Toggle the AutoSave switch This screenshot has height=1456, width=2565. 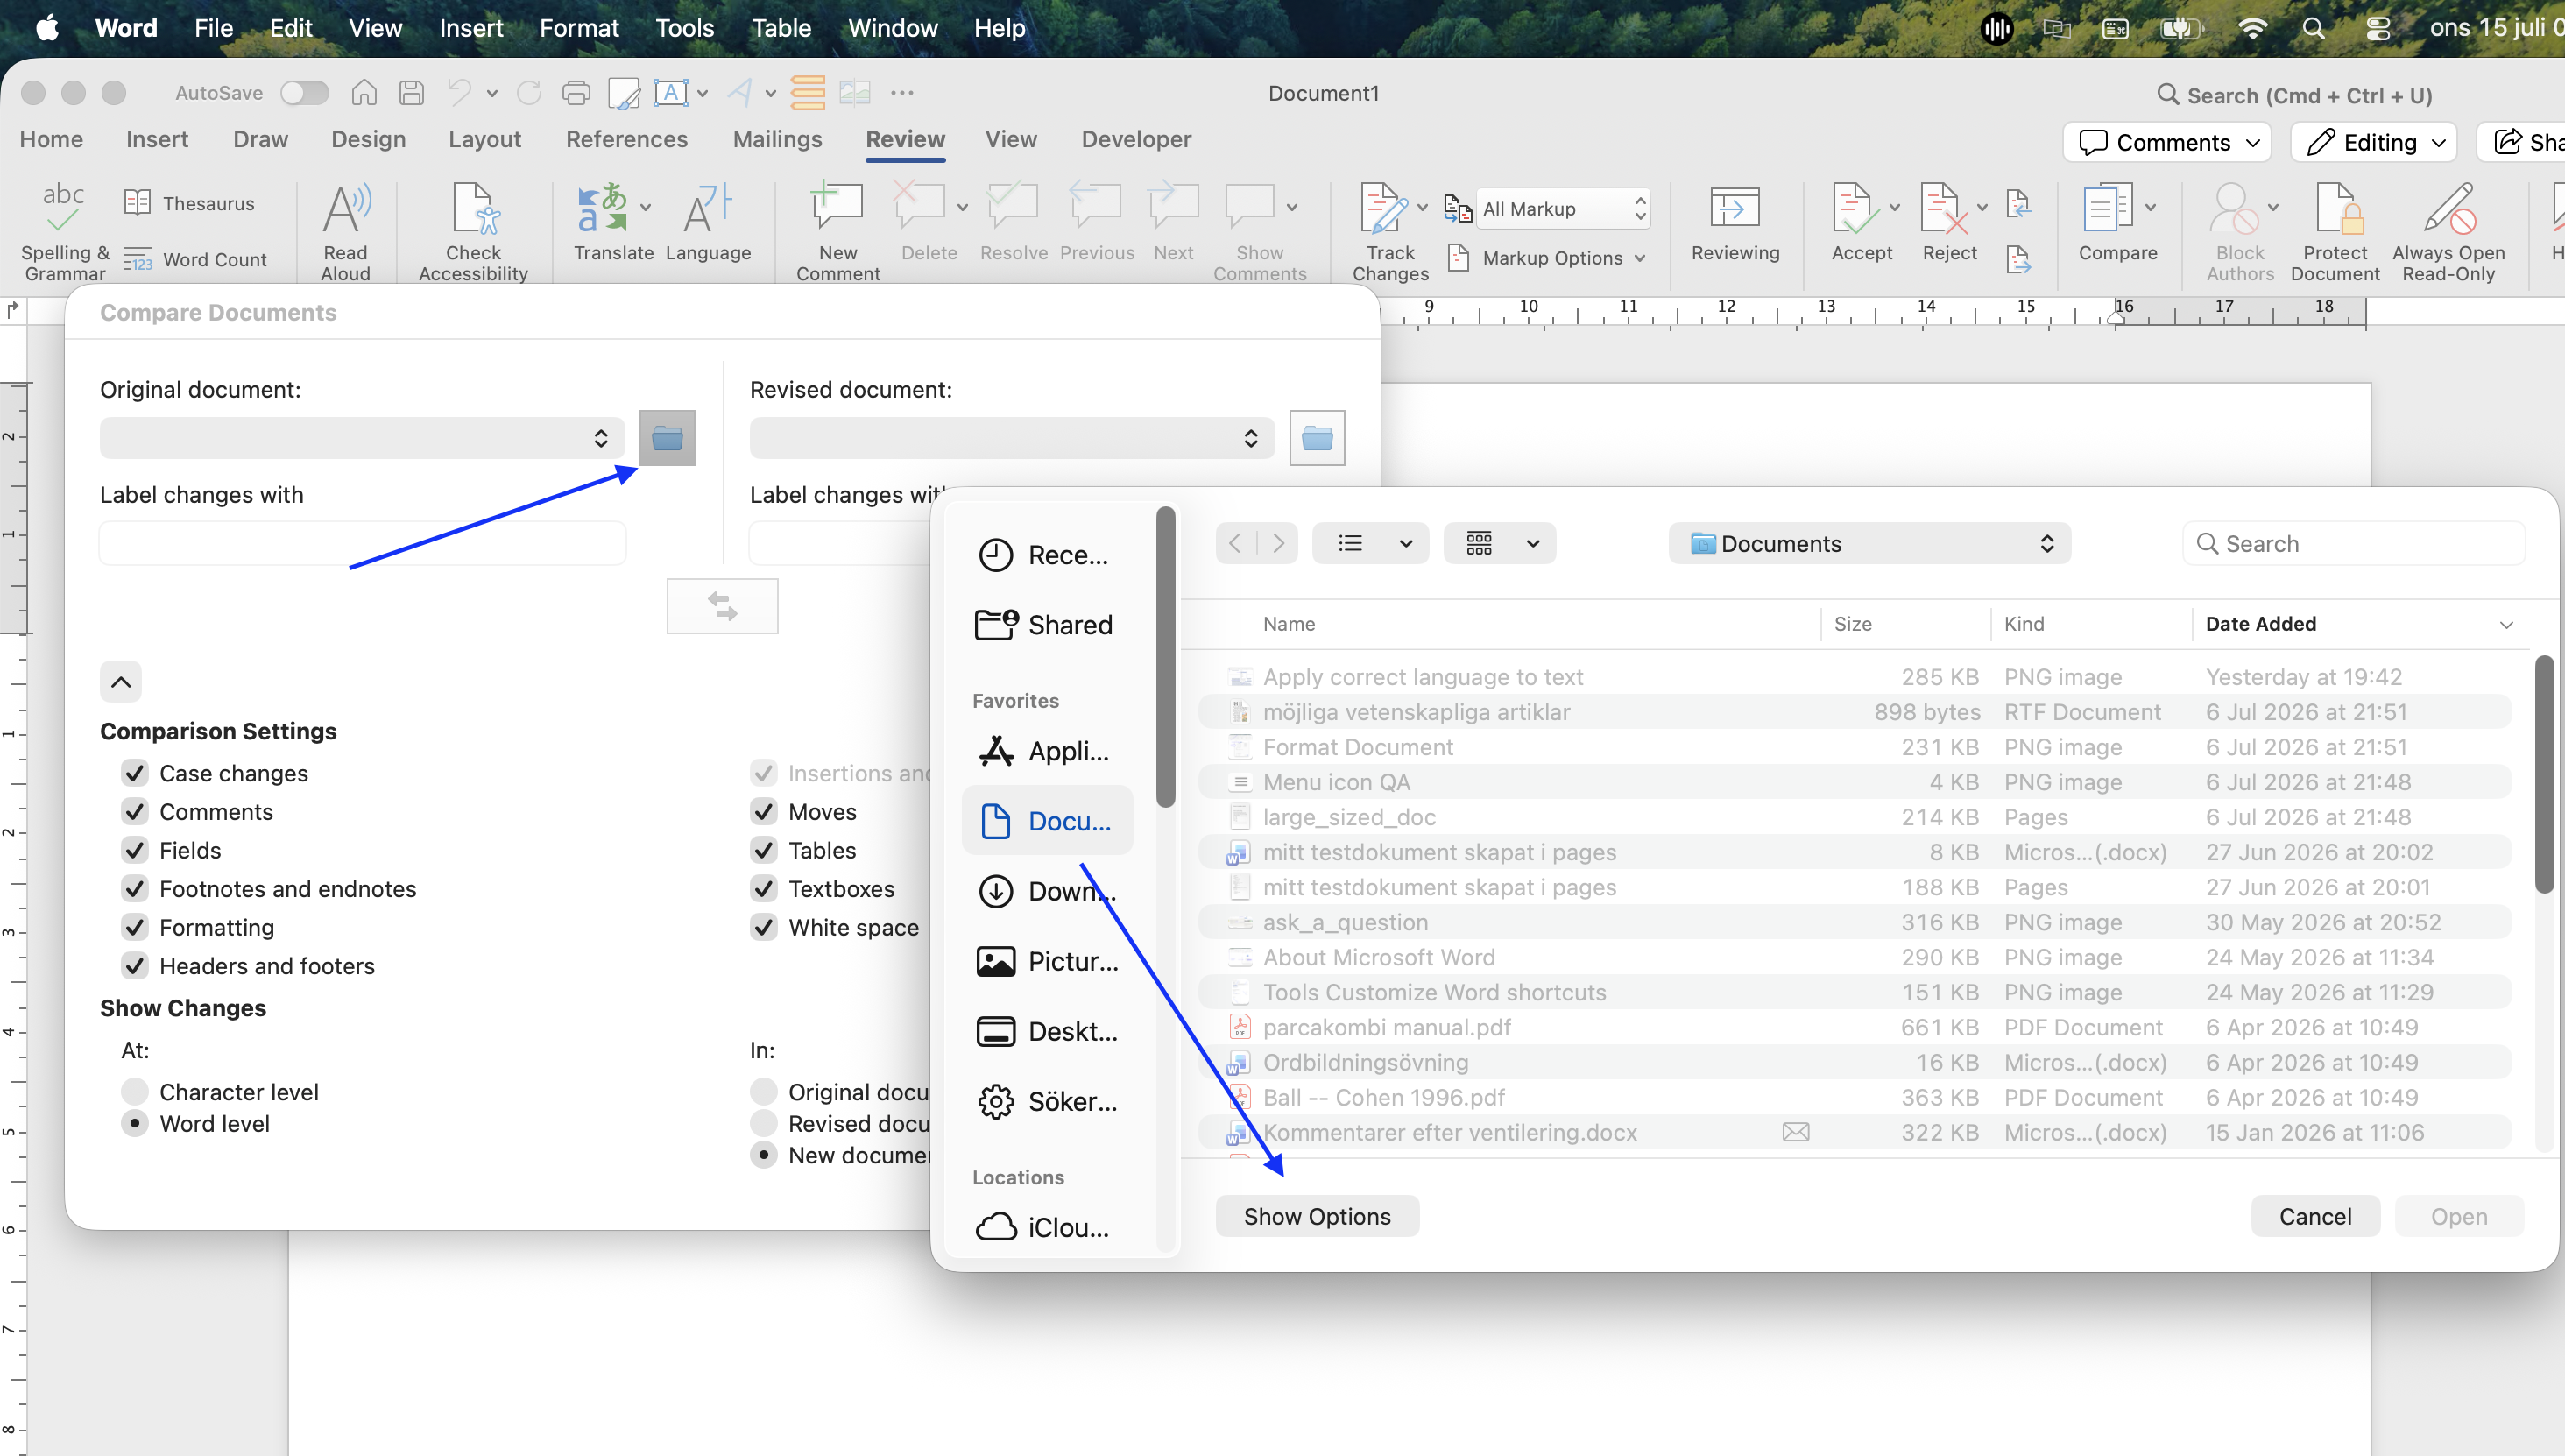pyautogui.click(x=304, y=93)
